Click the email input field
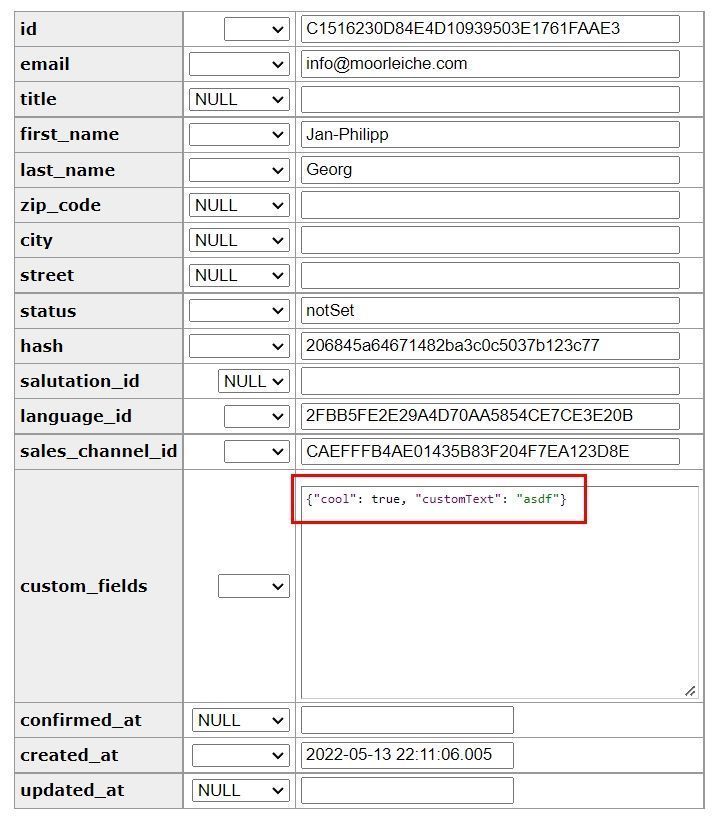 tap(489, 64)
